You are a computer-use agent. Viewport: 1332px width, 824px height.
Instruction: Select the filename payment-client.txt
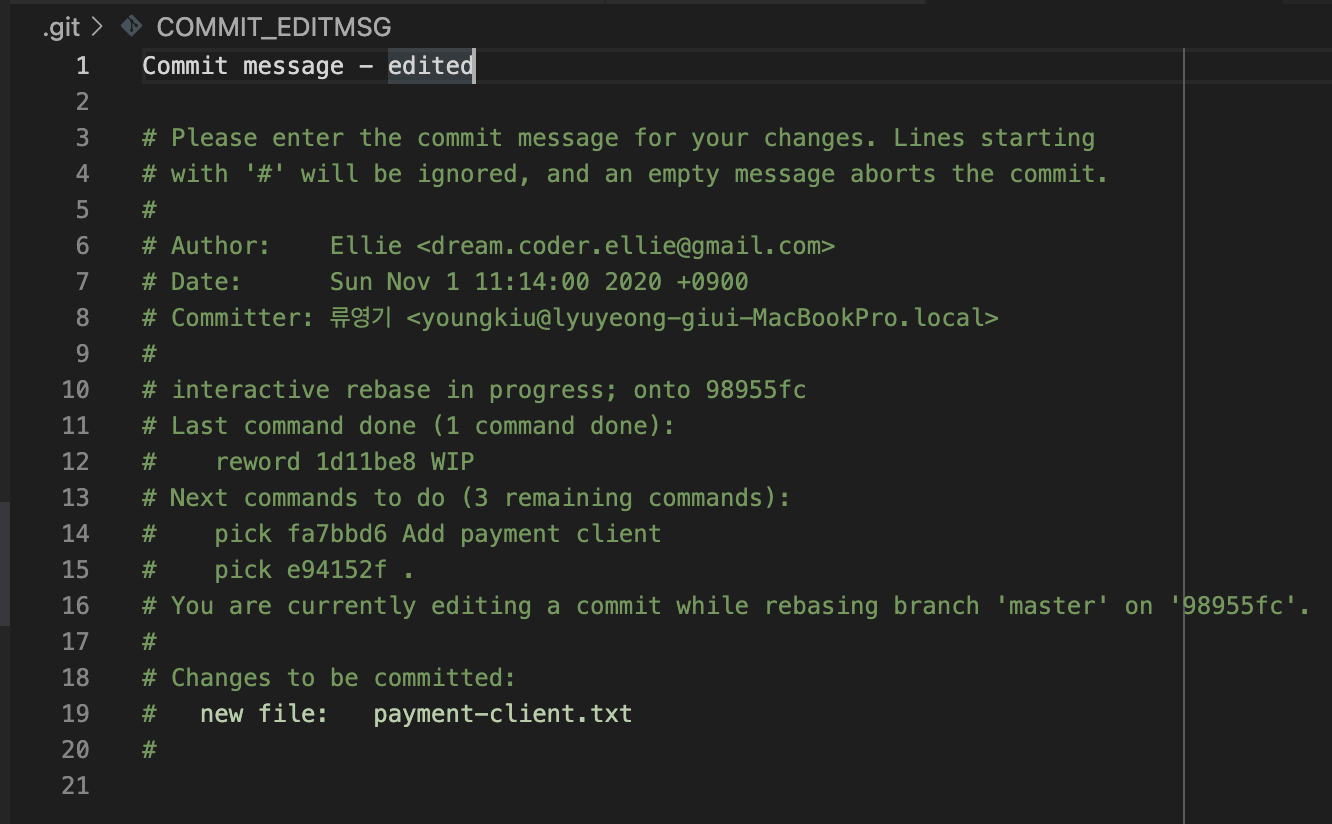pyautogui.click(x=502, y=713)
